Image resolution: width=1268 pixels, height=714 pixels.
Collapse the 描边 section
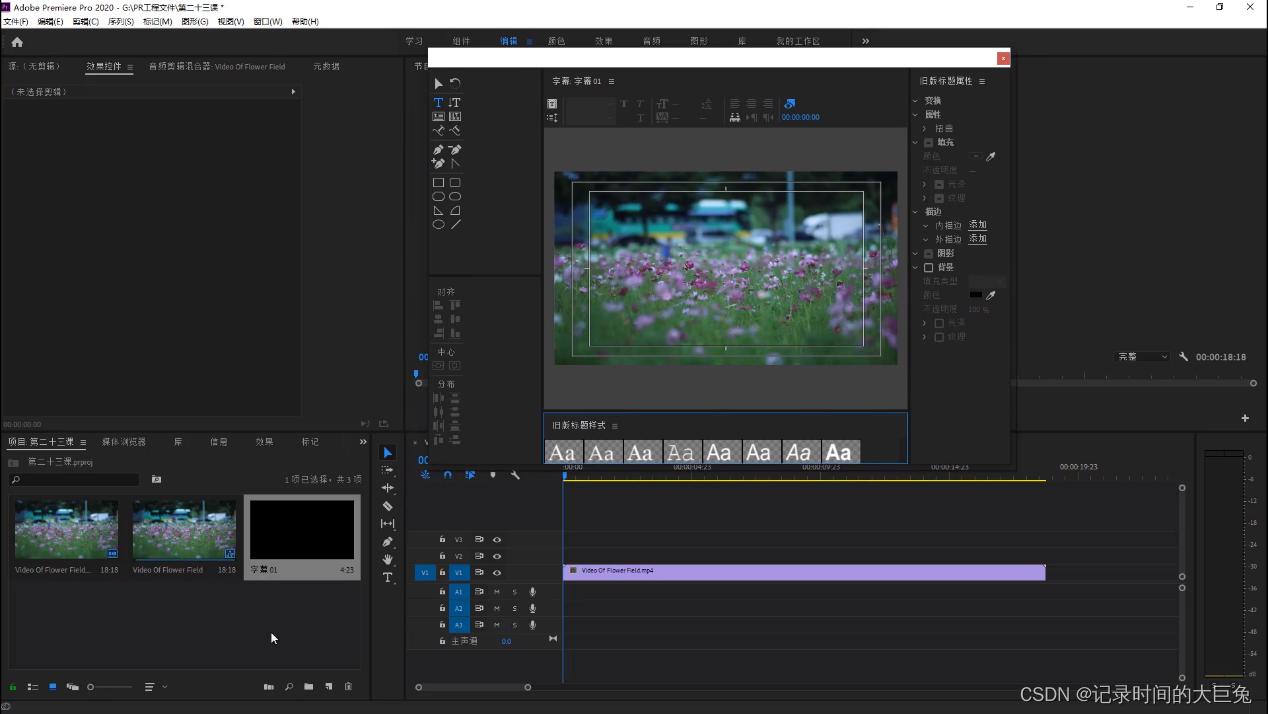click(915, 212)
